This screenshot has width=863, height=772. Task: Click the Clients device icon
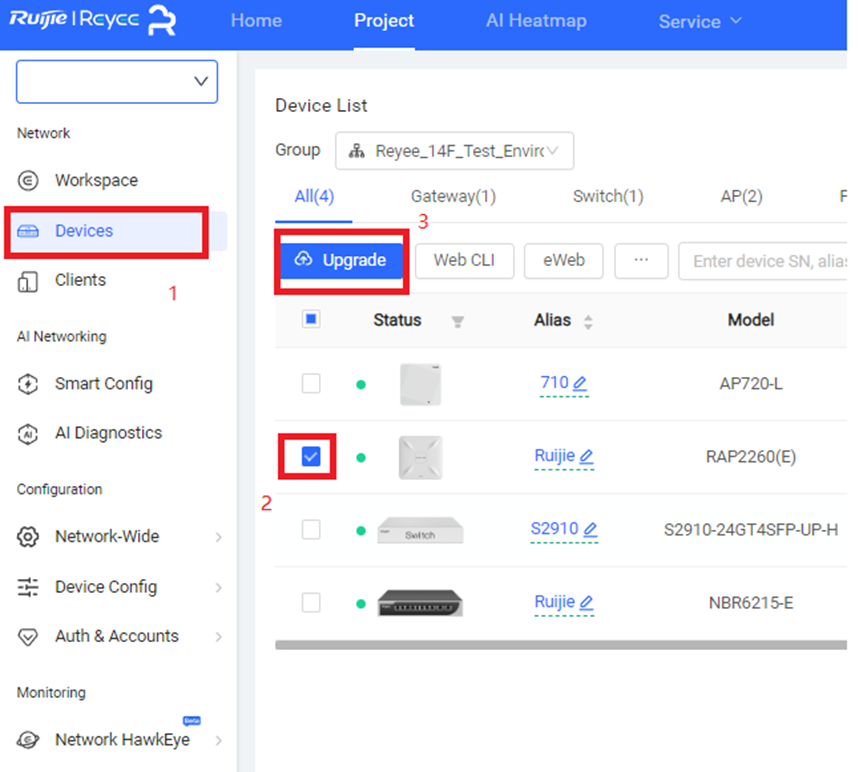point(28,281)
